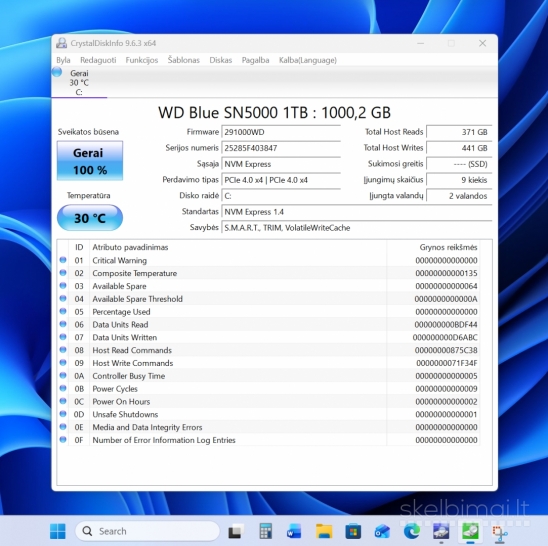Screen dimensions: 548x546
Task: Open Microsoft Word from the taskbar
Action: 294,531
